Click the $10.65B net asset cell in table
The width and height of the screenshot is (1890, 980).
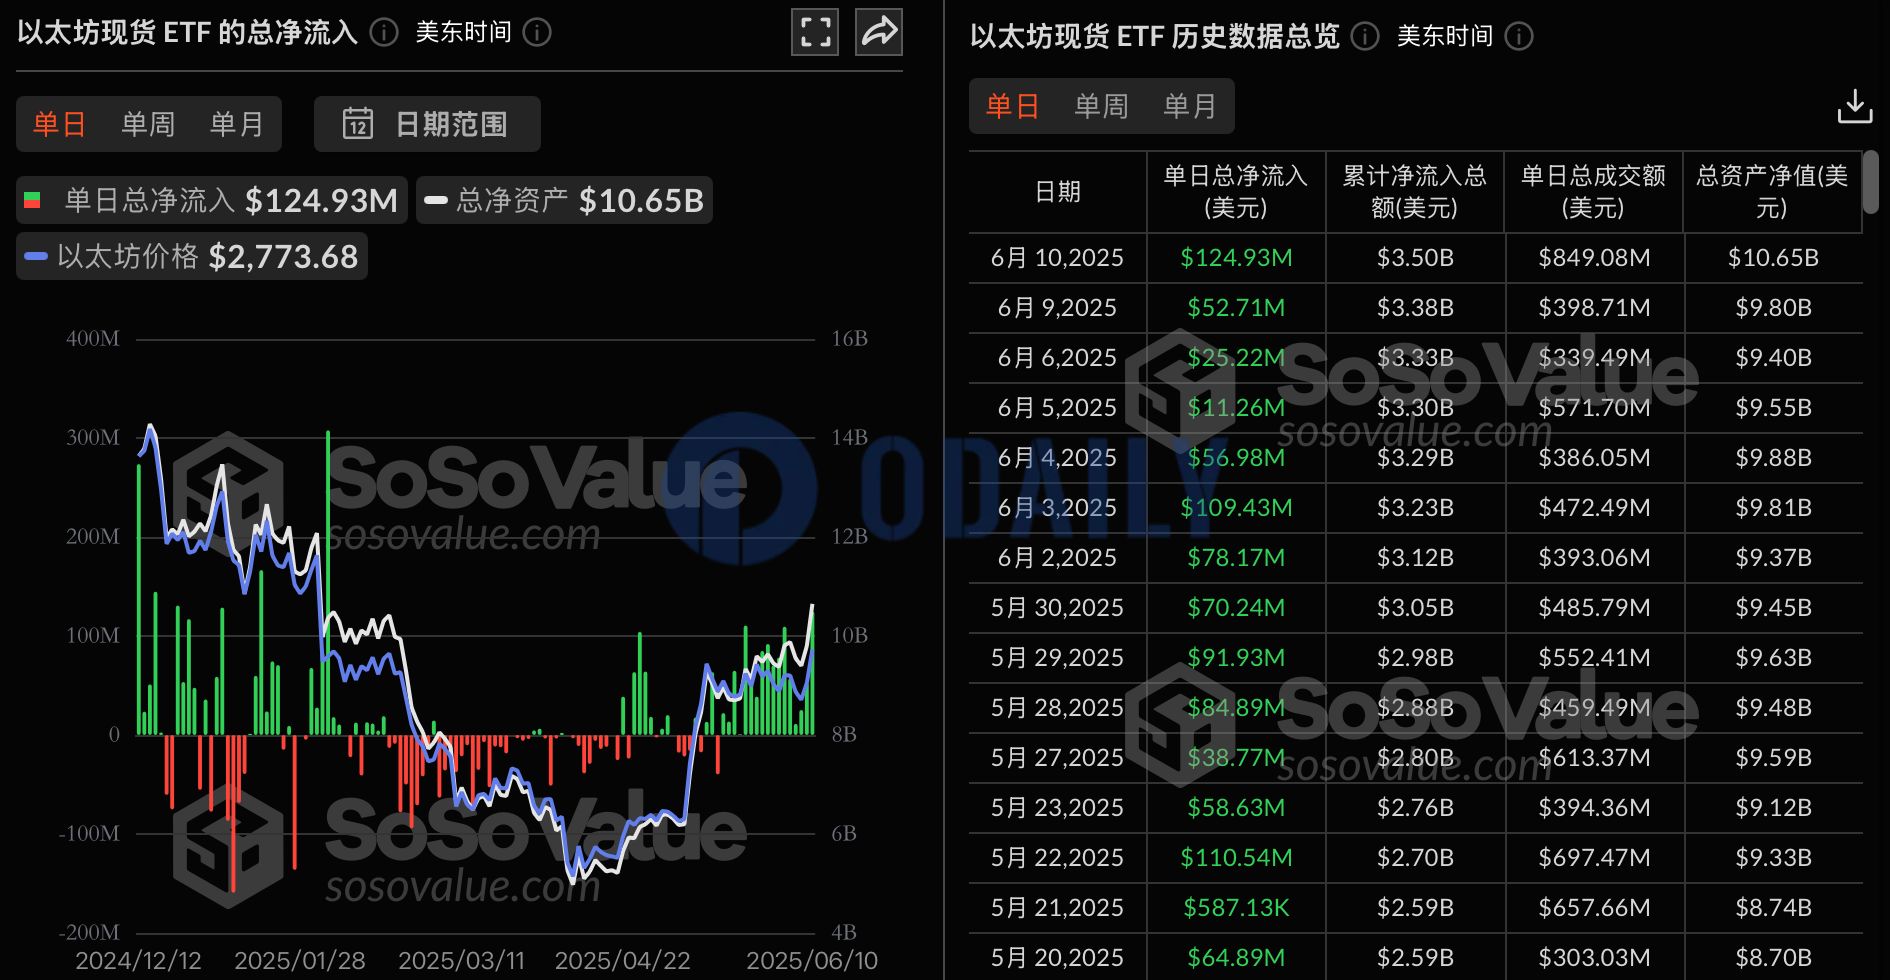[1773, 258]
